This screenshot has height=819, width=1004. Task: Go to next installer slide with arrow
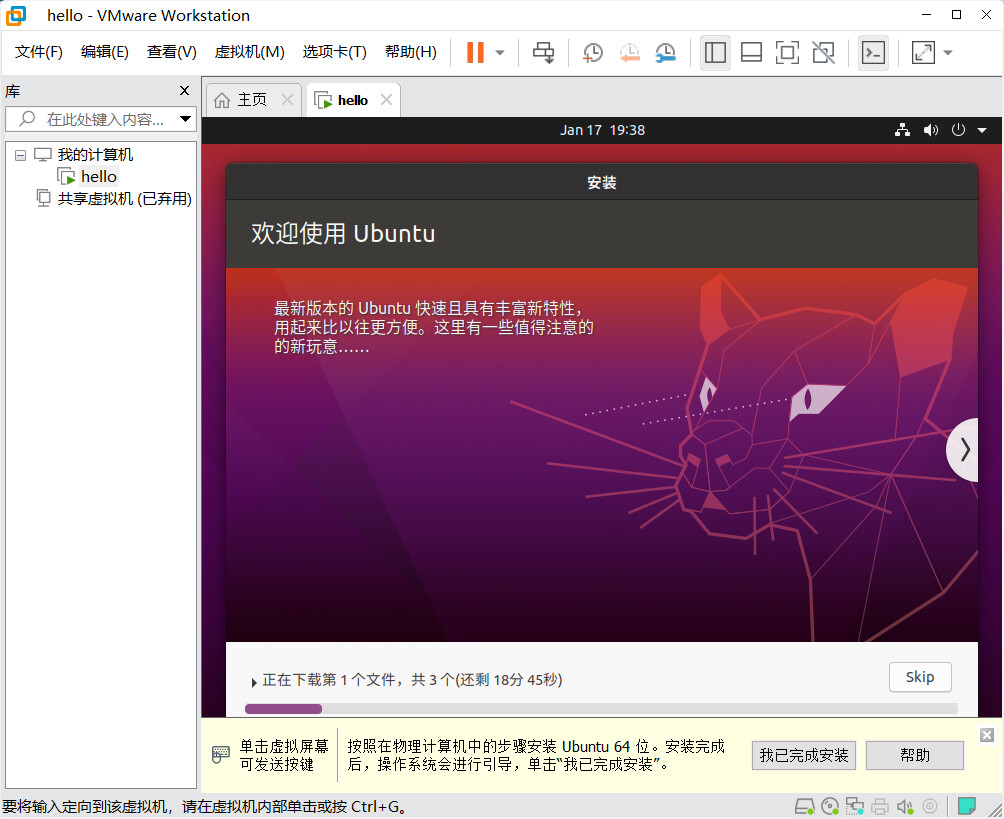click(x=964, y=450)
